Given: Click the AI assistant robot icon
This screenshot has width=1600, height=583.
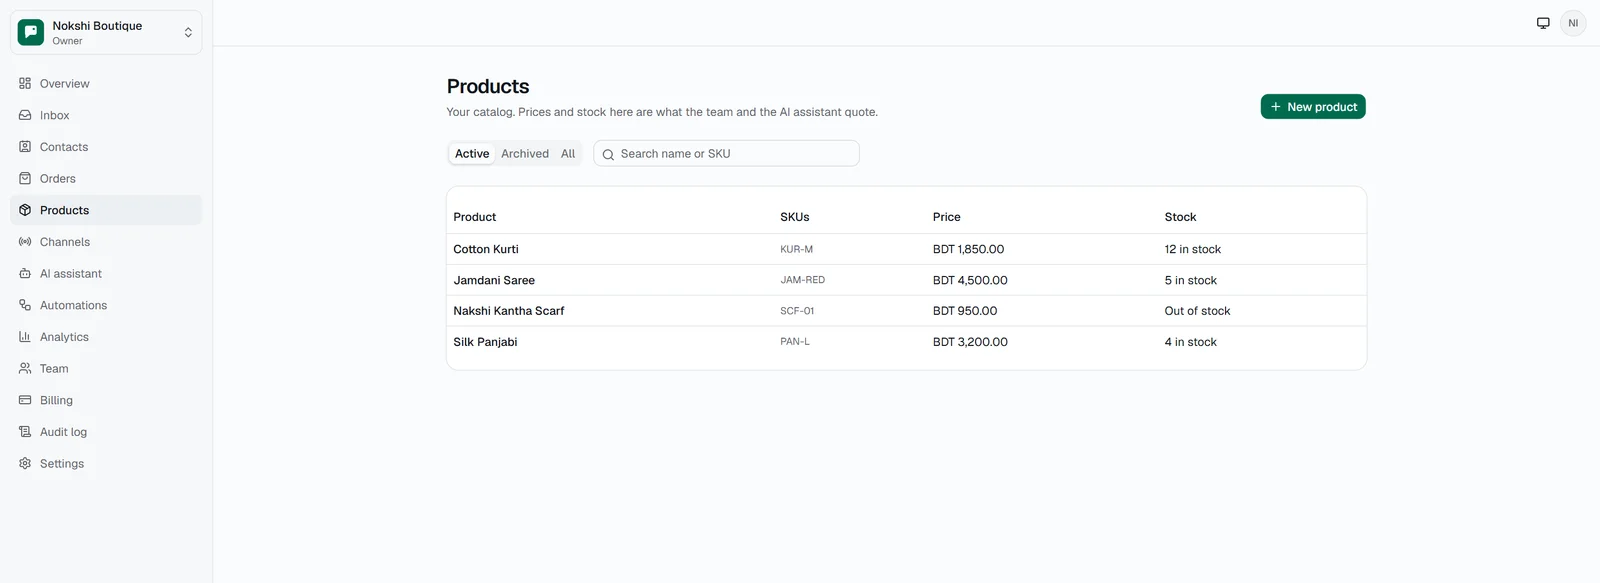Looking at the screenshot, I should point(25,273).
